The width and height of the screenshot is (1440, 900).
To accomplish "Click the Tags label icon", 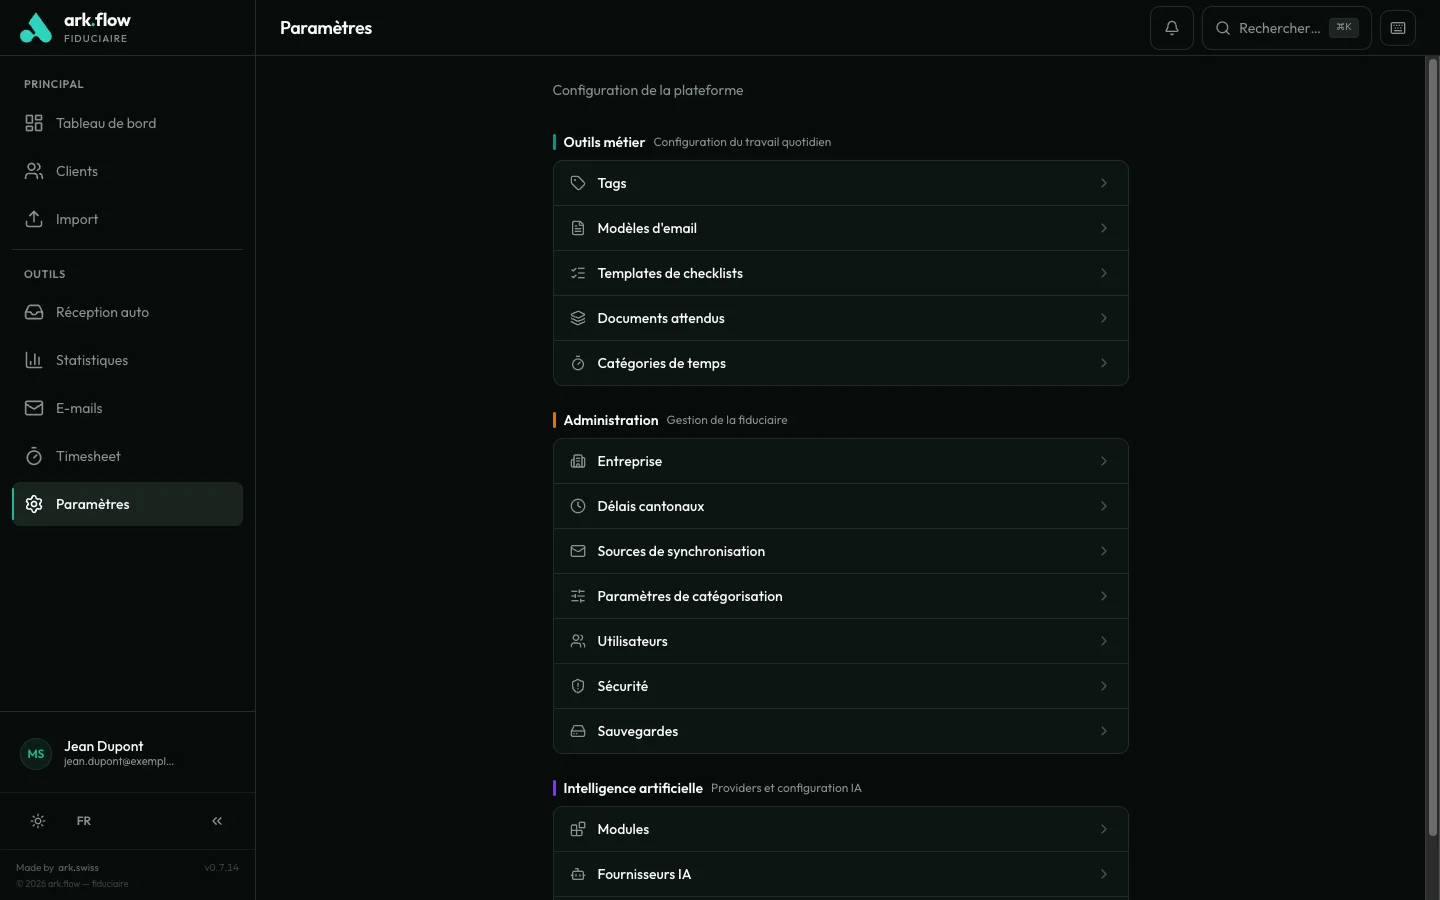I will (578, 183).
